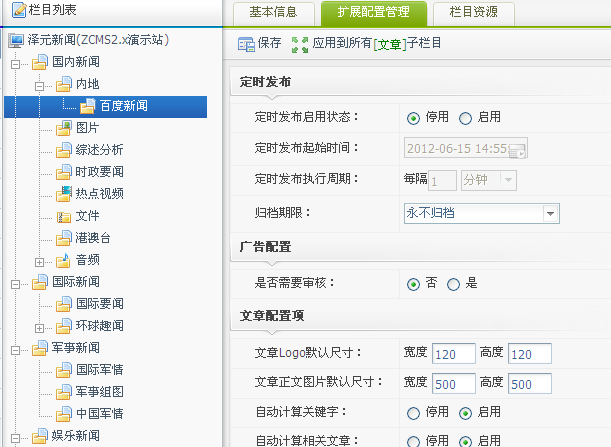The height and width of the screenshot is (447, 611).
Task: Click the 文章Logo默认尺寸 宽度 input field
Action: coord(454,354)
